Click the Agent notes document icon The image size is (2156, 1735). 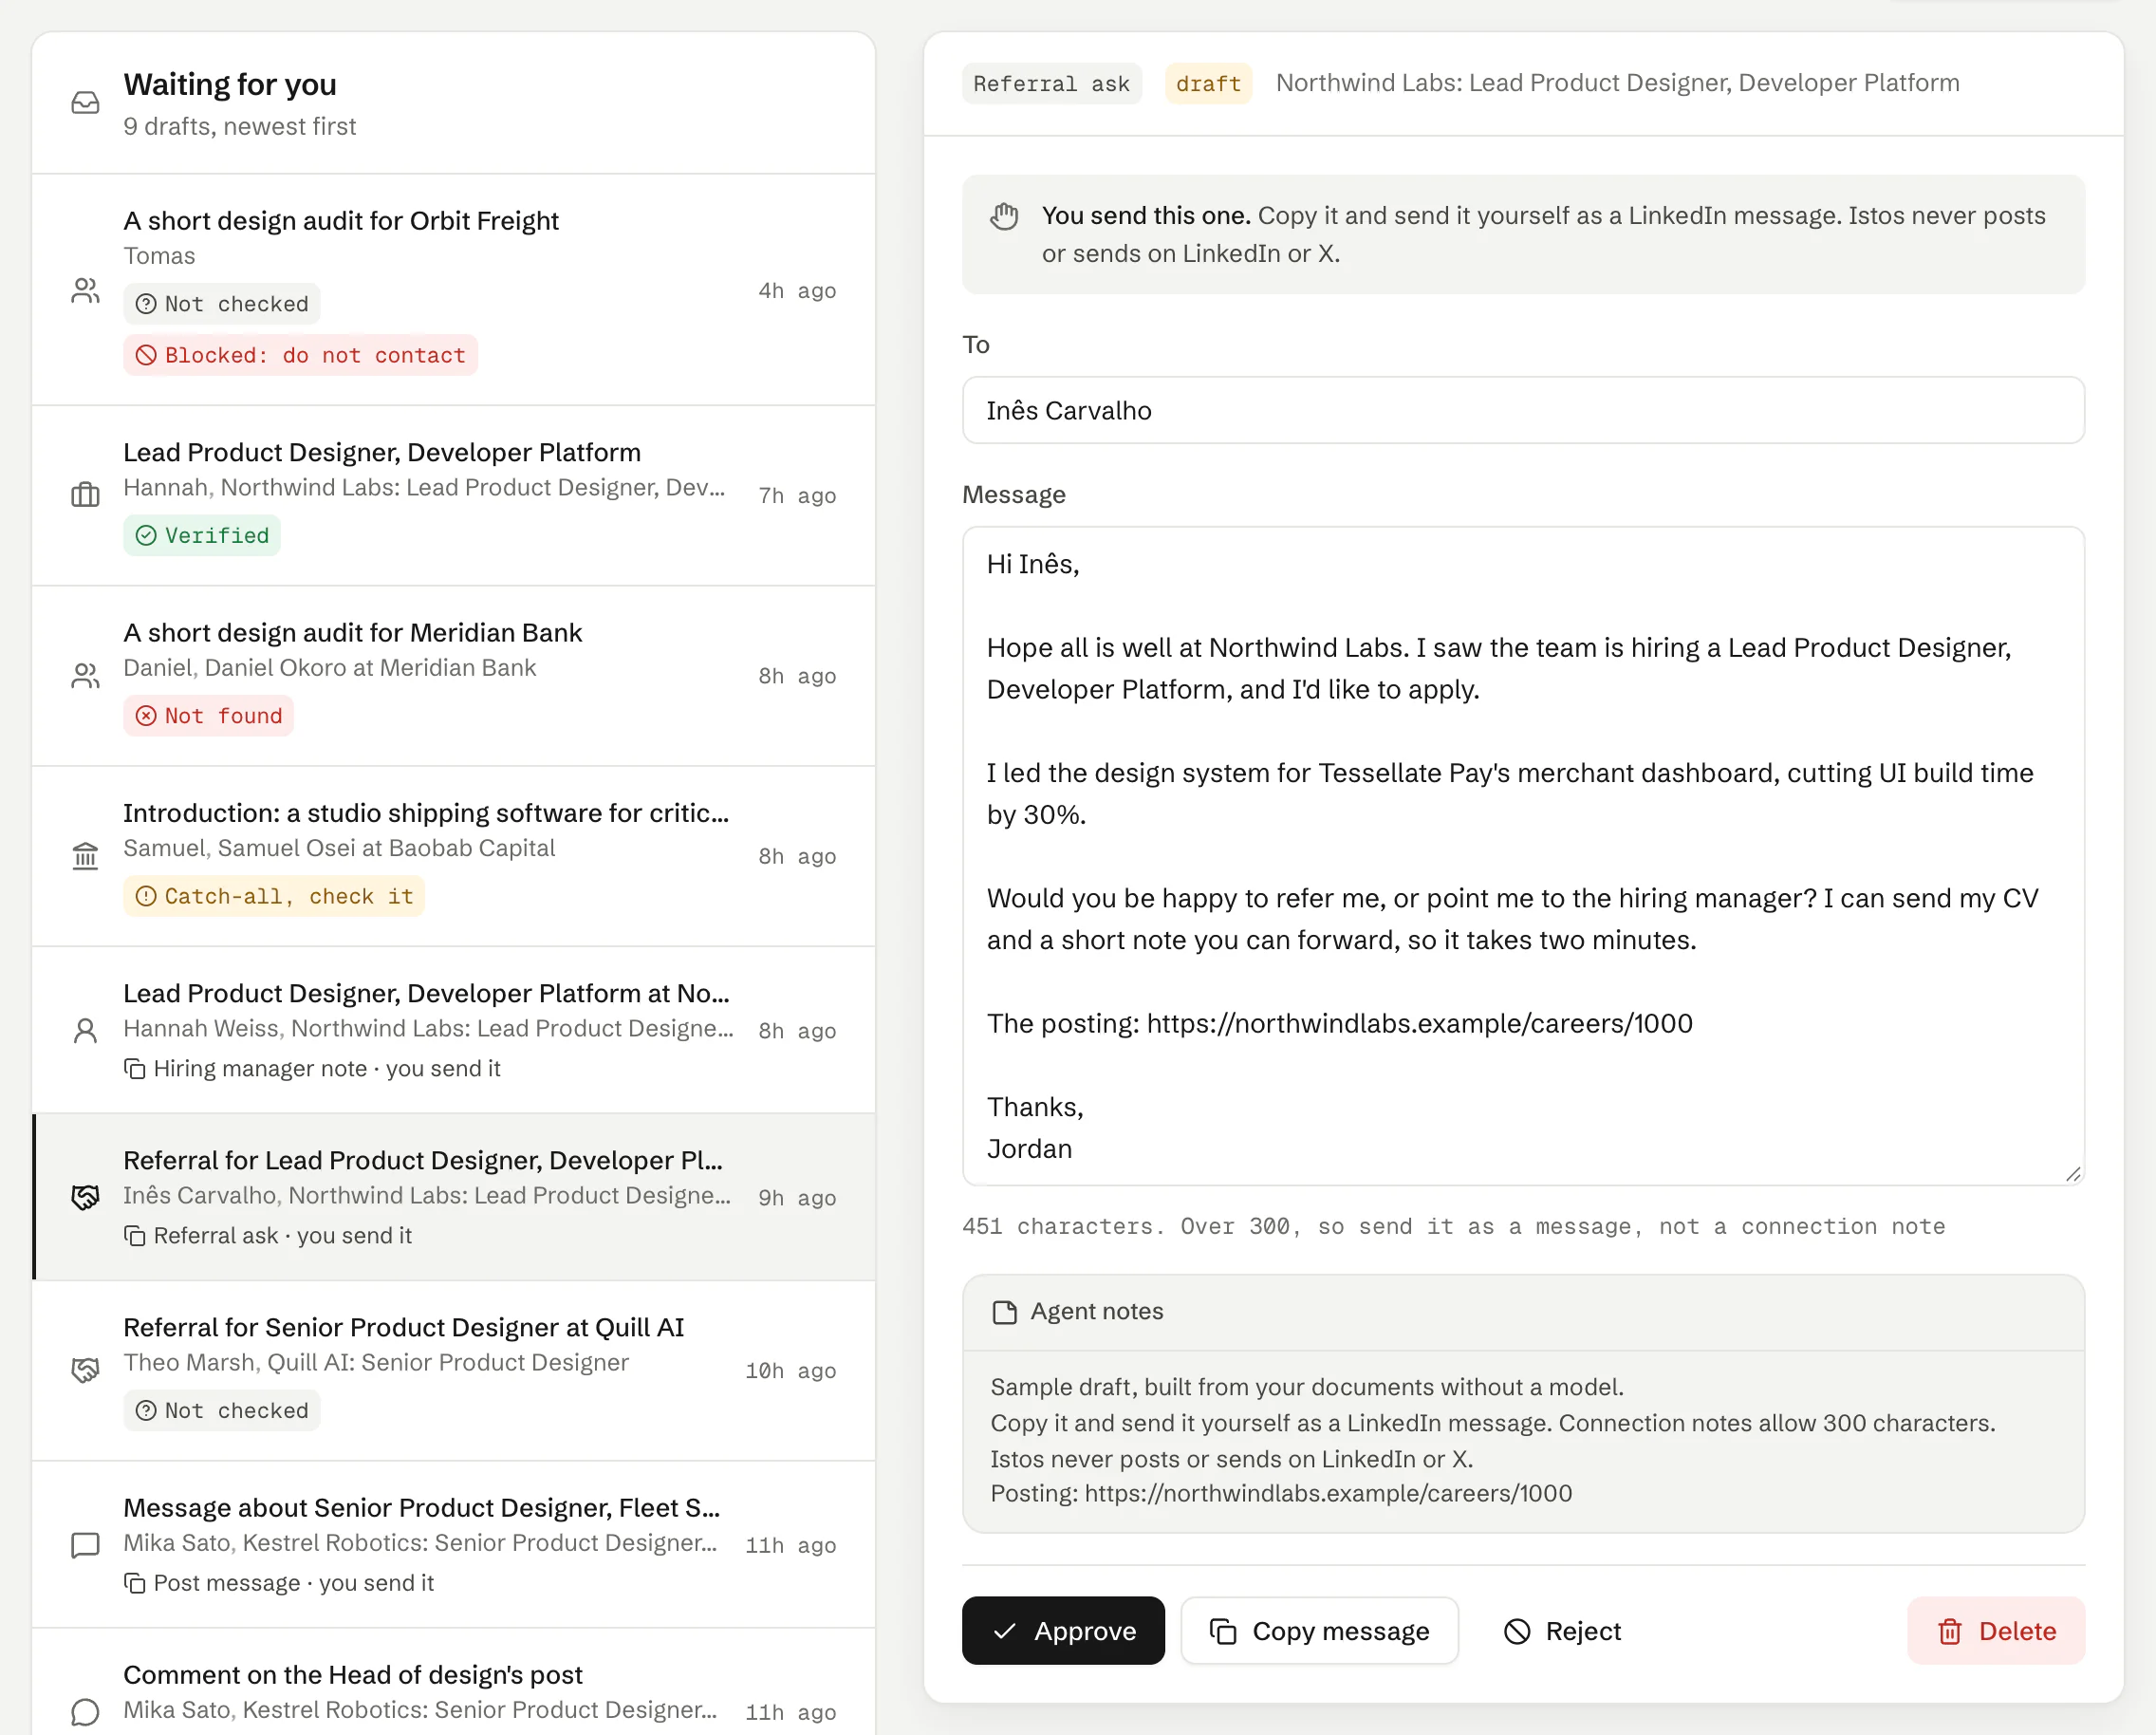(x=1004, y=1312)
